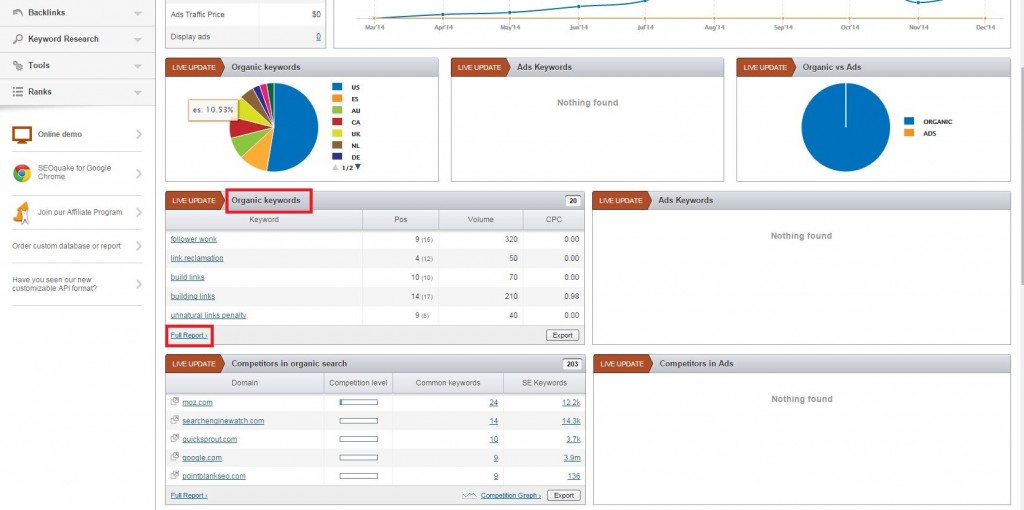Click external link icon beside pointblankseo.com
Viewport: 1024px width, 510px height.
[x=174, y=475]
